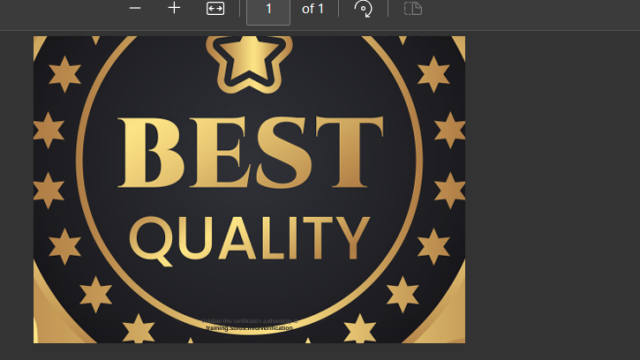The image size is (640, 360).
Task: Click the zoom in plus icon
Action: point(174,8)
